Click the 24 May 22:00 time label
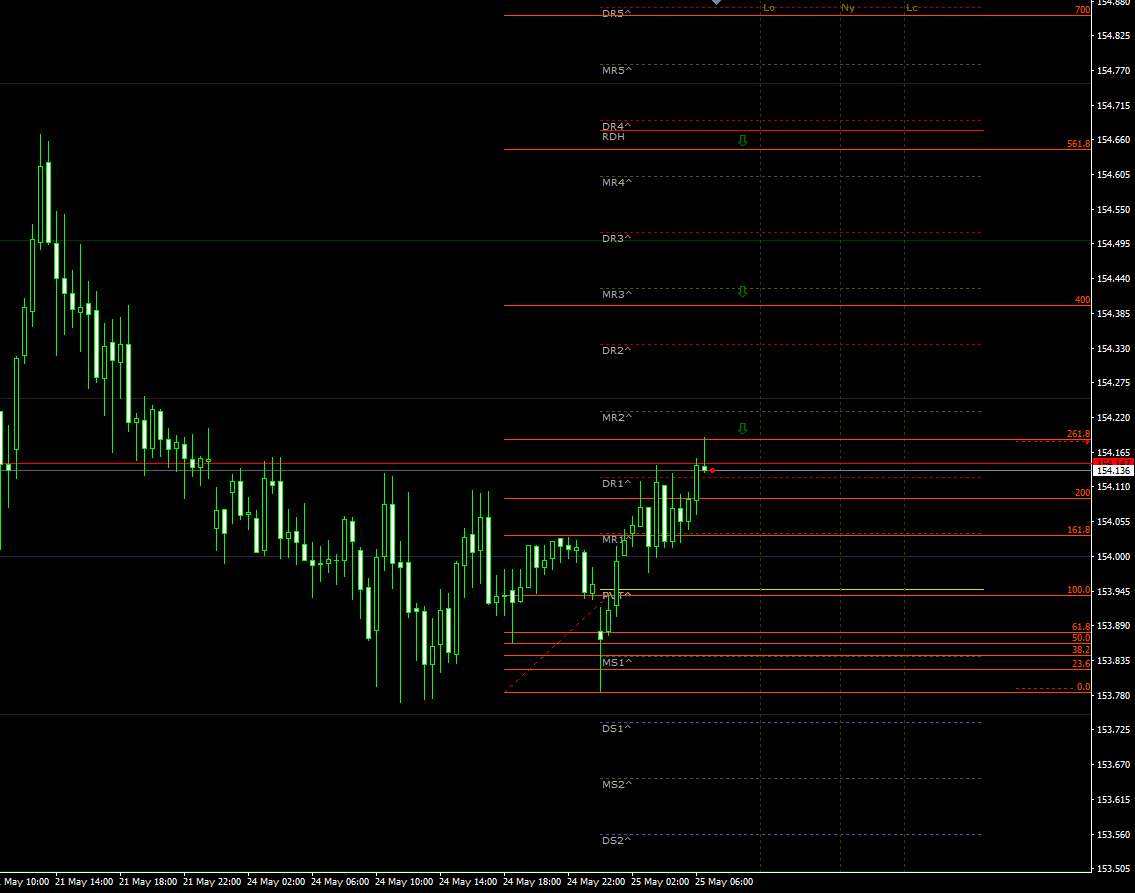1135x893 pixels. 596,882
